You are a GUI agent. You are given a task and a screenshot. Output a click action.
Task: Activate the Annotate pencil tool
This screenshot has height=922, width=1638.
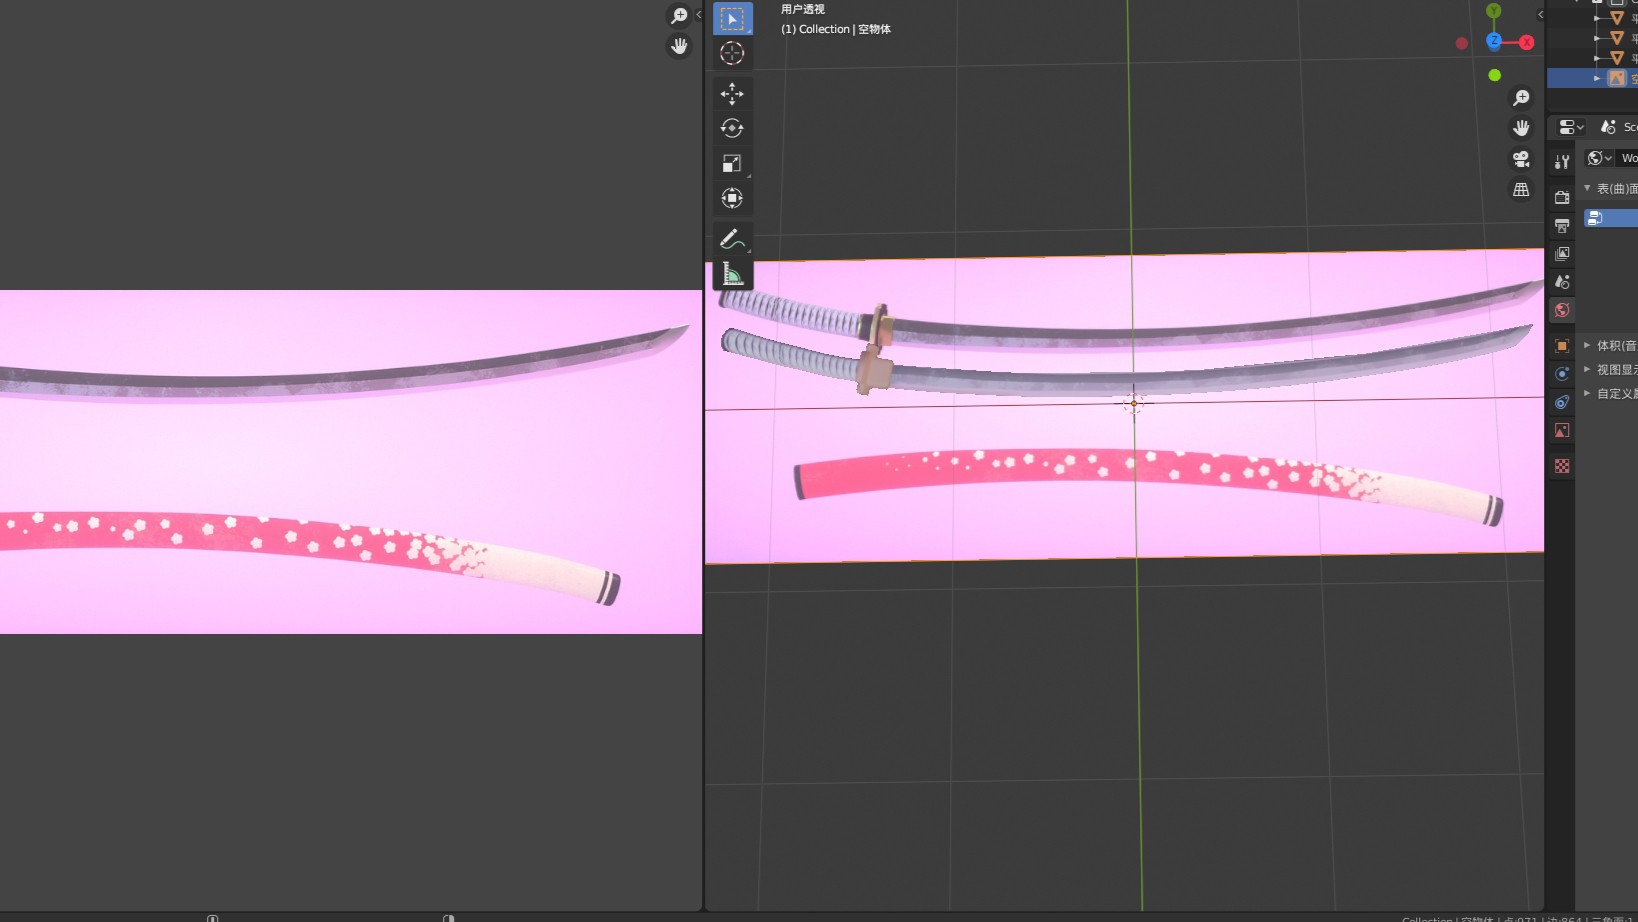(732, 239)
